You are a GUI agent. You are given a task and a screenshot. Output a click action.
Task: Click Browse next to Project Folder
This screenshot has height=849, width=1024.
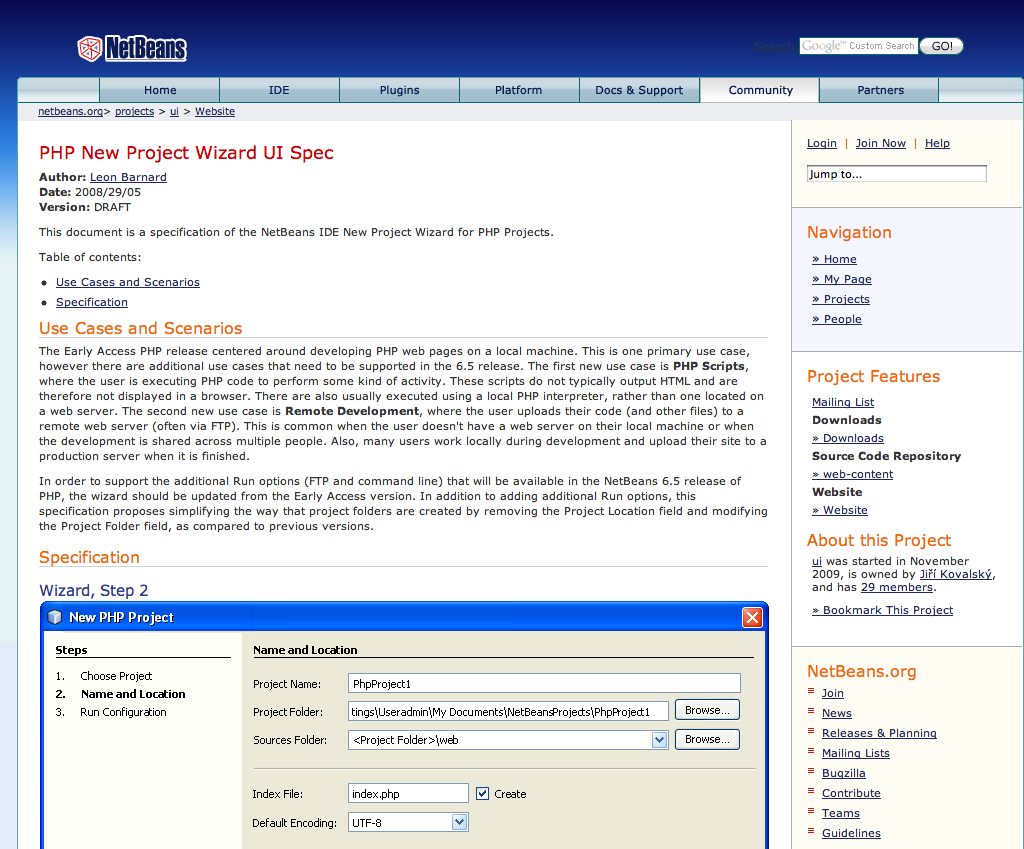[707, 710]
